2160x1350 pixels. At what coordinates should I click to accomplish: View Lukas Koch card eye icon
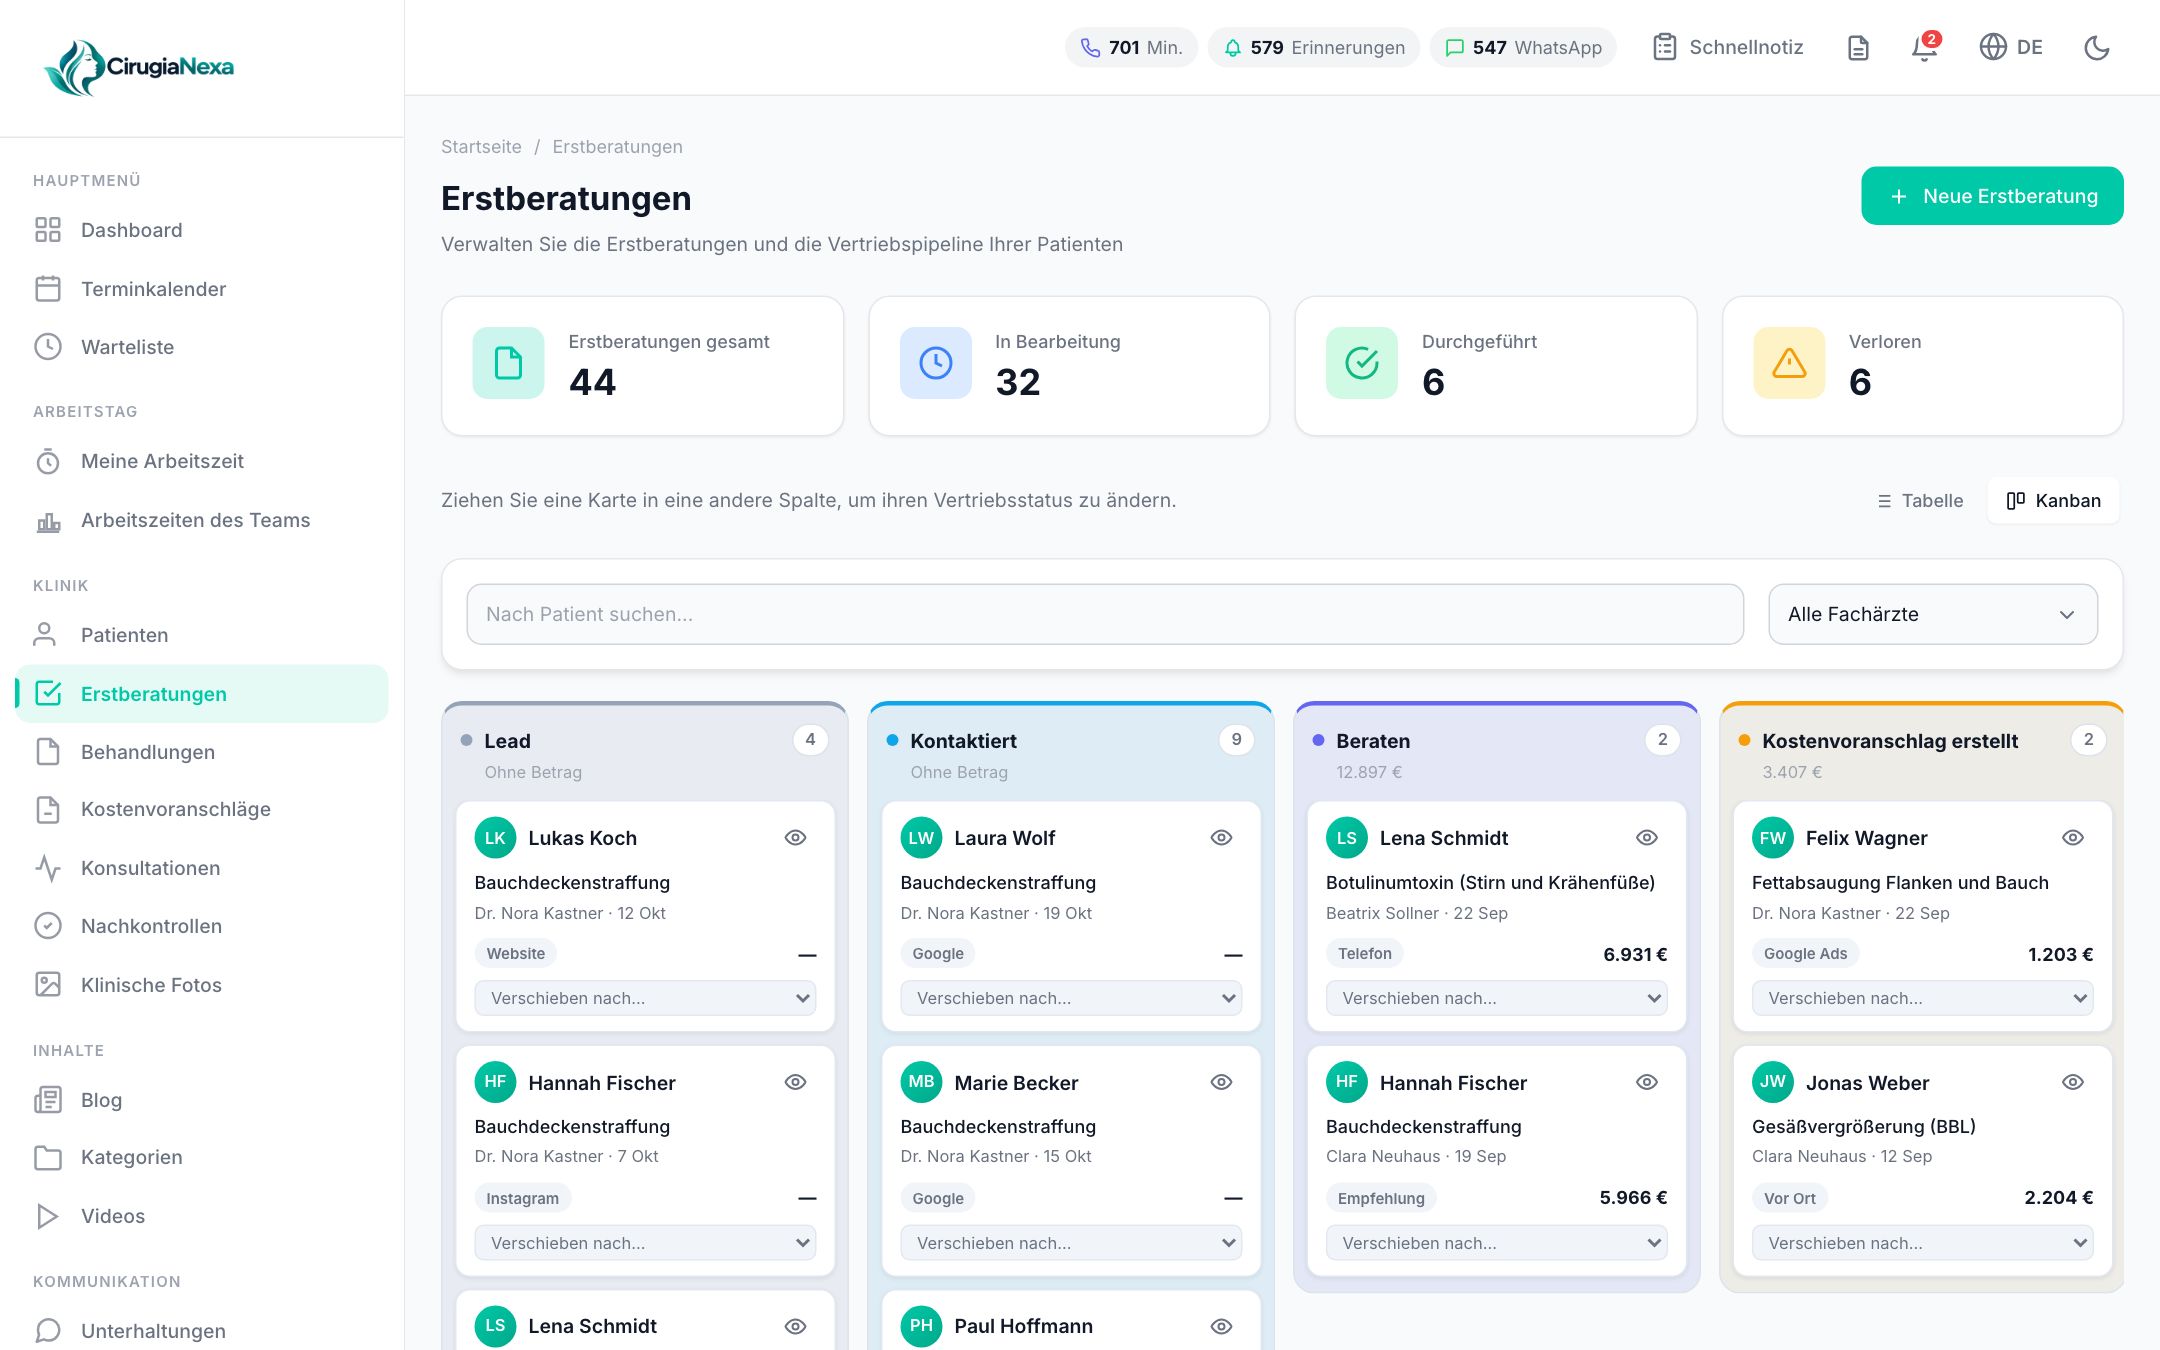click(795, 838)
